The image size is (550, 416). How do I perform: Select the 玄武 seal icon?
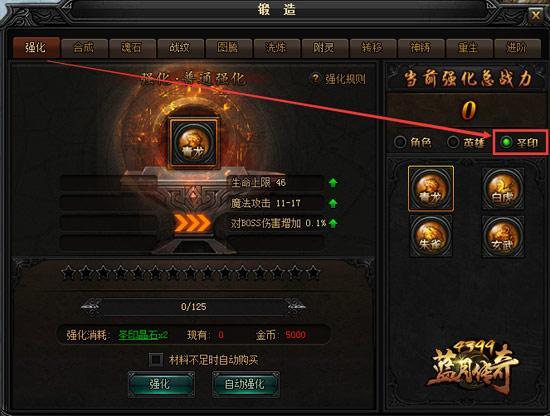click(503, 236)
